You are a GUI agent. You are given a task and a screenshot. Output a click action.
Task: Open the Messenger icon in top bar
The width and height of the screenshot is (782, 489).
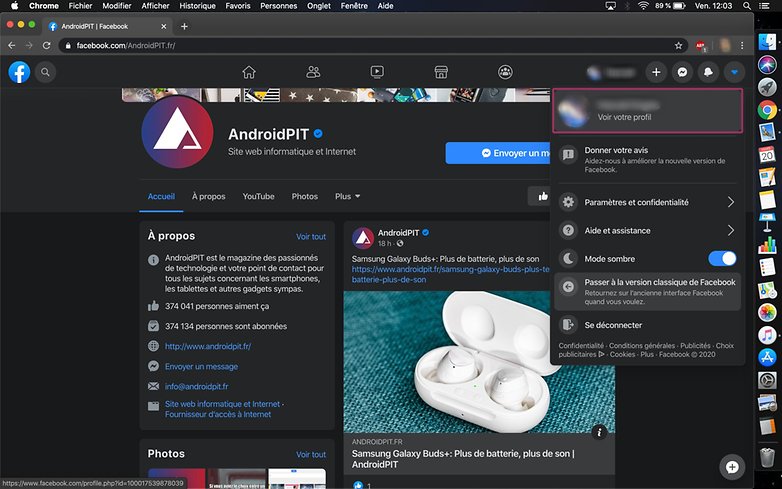pos(682,72)
